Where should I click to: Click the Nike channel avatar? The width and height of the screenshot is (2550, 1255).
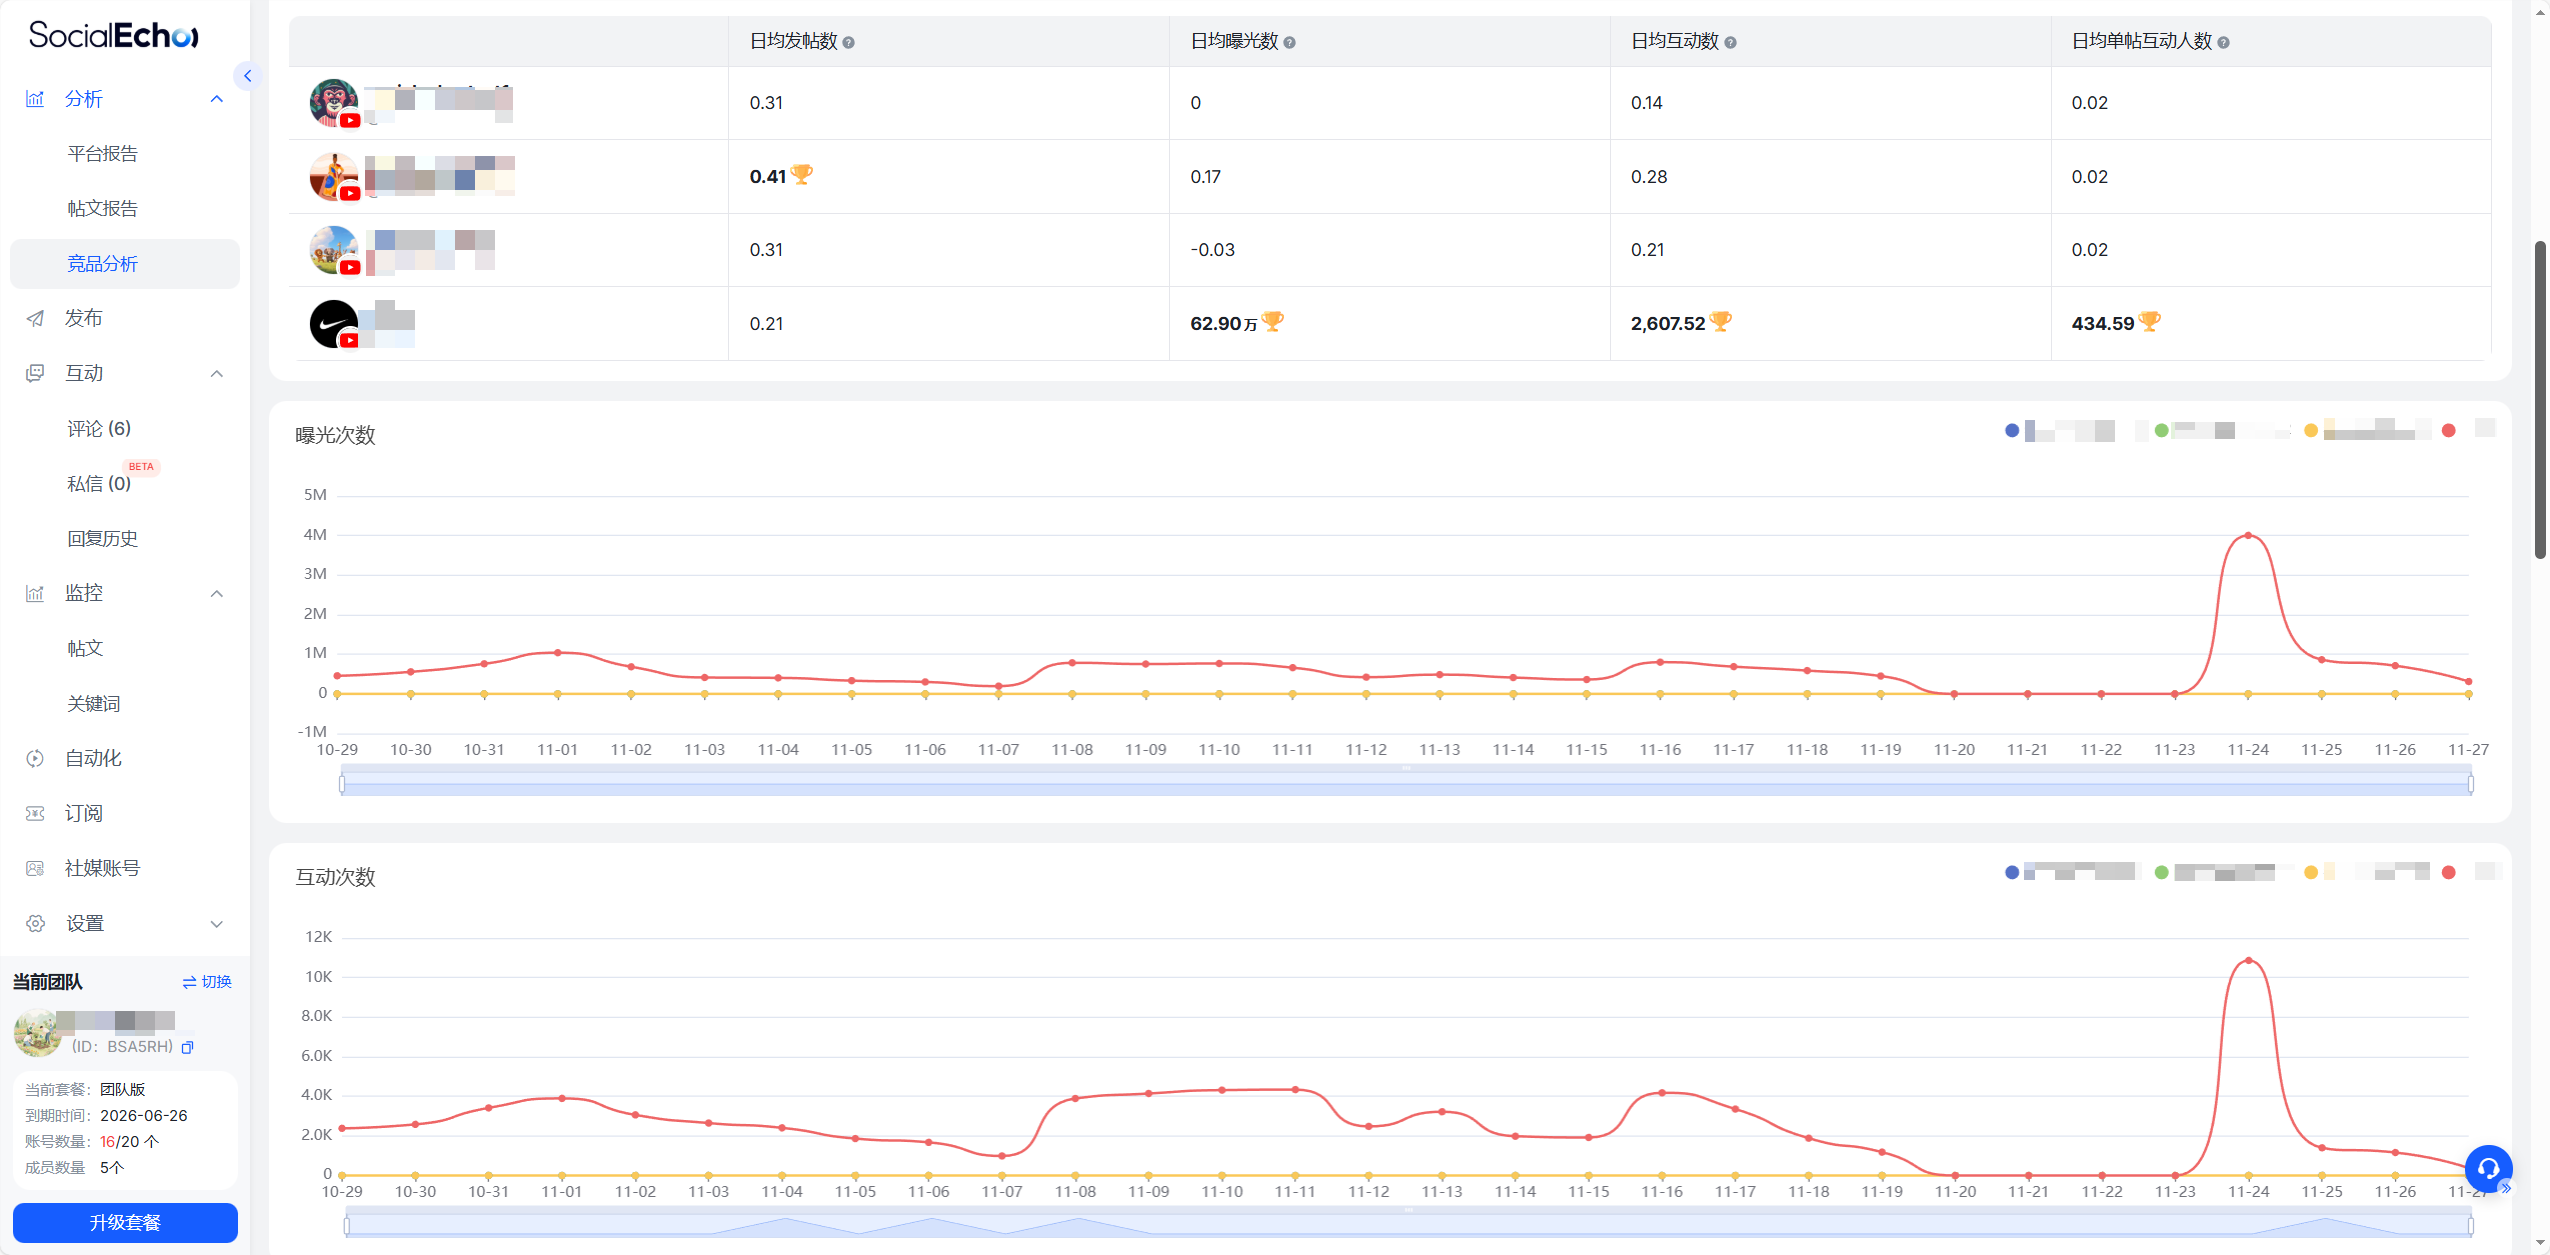[334, 324]
